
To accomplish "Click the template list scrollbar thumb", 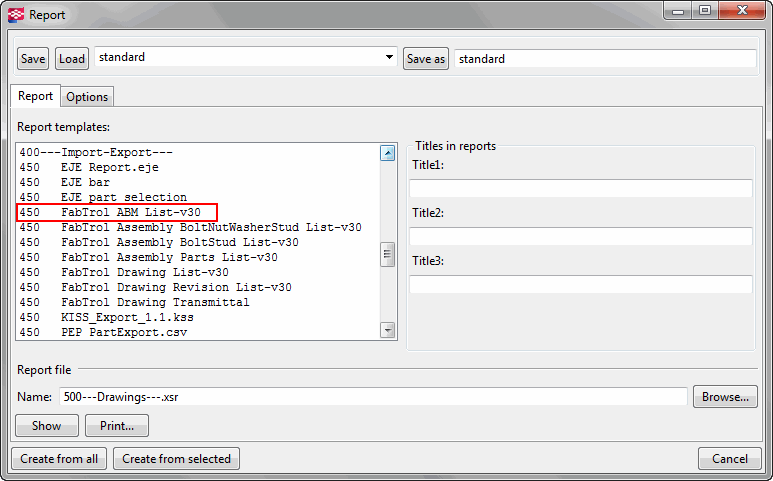I will (387, 254).
